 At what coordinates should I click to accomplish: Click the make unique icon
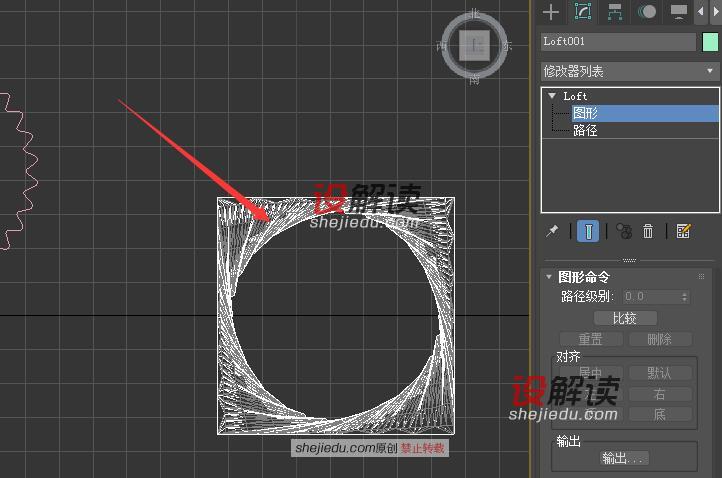pos(623,231)
